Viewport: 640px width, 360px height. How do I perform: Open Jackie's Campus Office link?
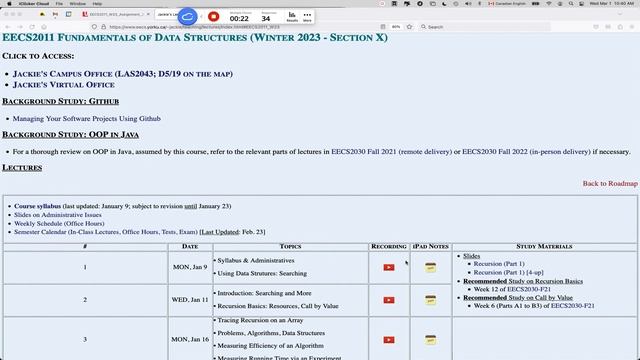[123, 74]
